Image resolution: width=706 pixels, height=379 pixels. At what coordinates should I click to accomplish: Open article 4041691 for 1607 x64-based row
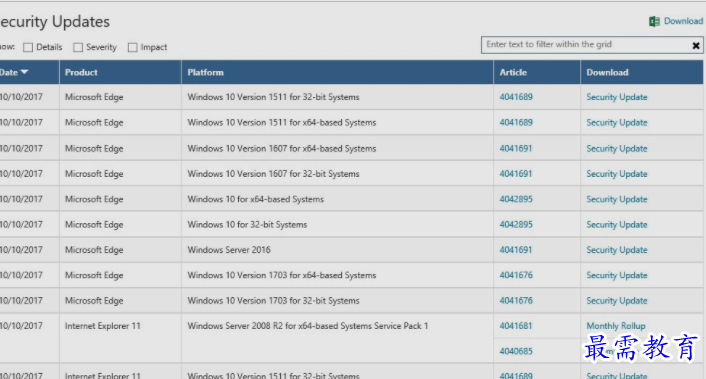pyautogui.click(x=516, y=149)
